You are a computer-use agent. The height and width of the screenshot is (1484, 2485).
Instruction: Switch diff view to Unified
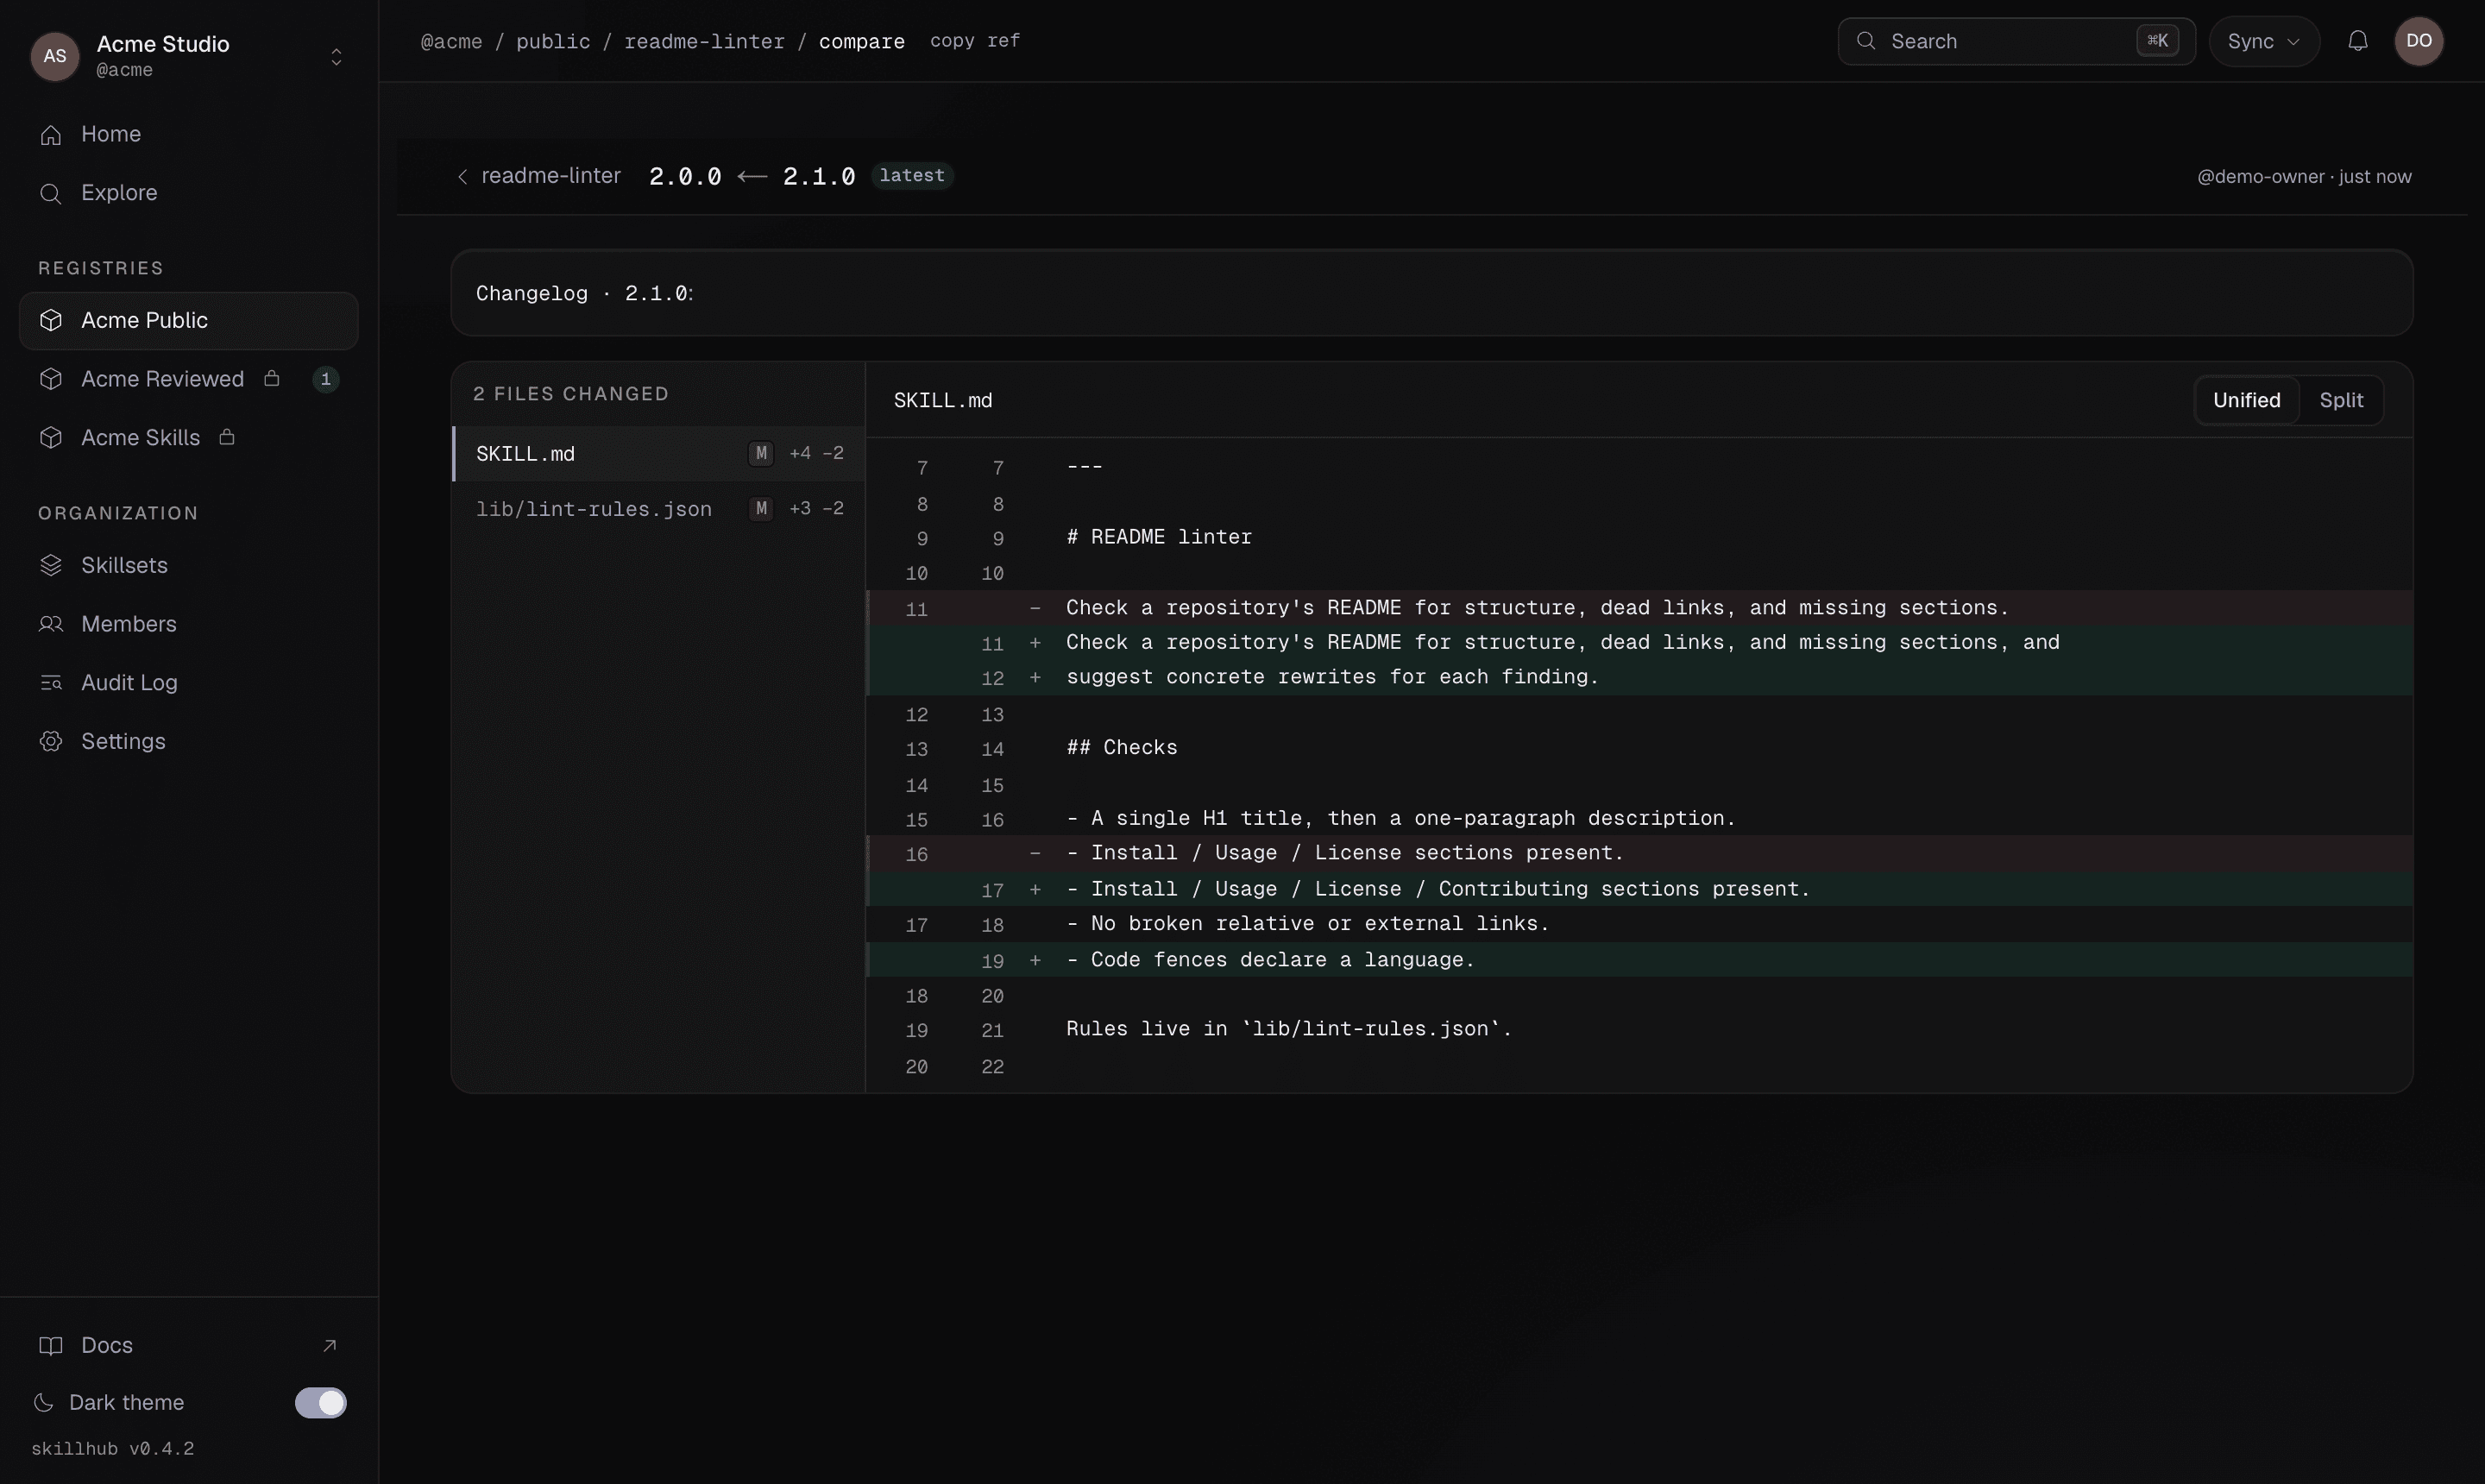[x=2246, y=400]
